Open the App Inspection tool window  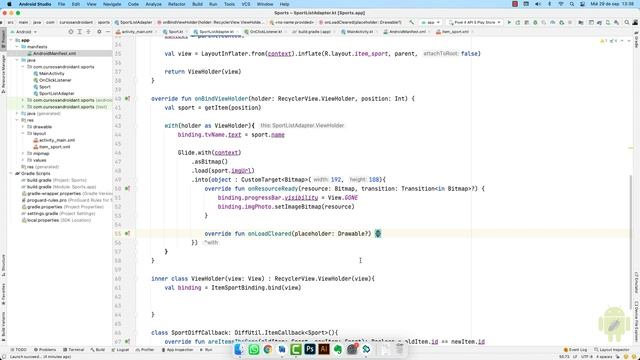pyautogui.click(x=178, y=350)
